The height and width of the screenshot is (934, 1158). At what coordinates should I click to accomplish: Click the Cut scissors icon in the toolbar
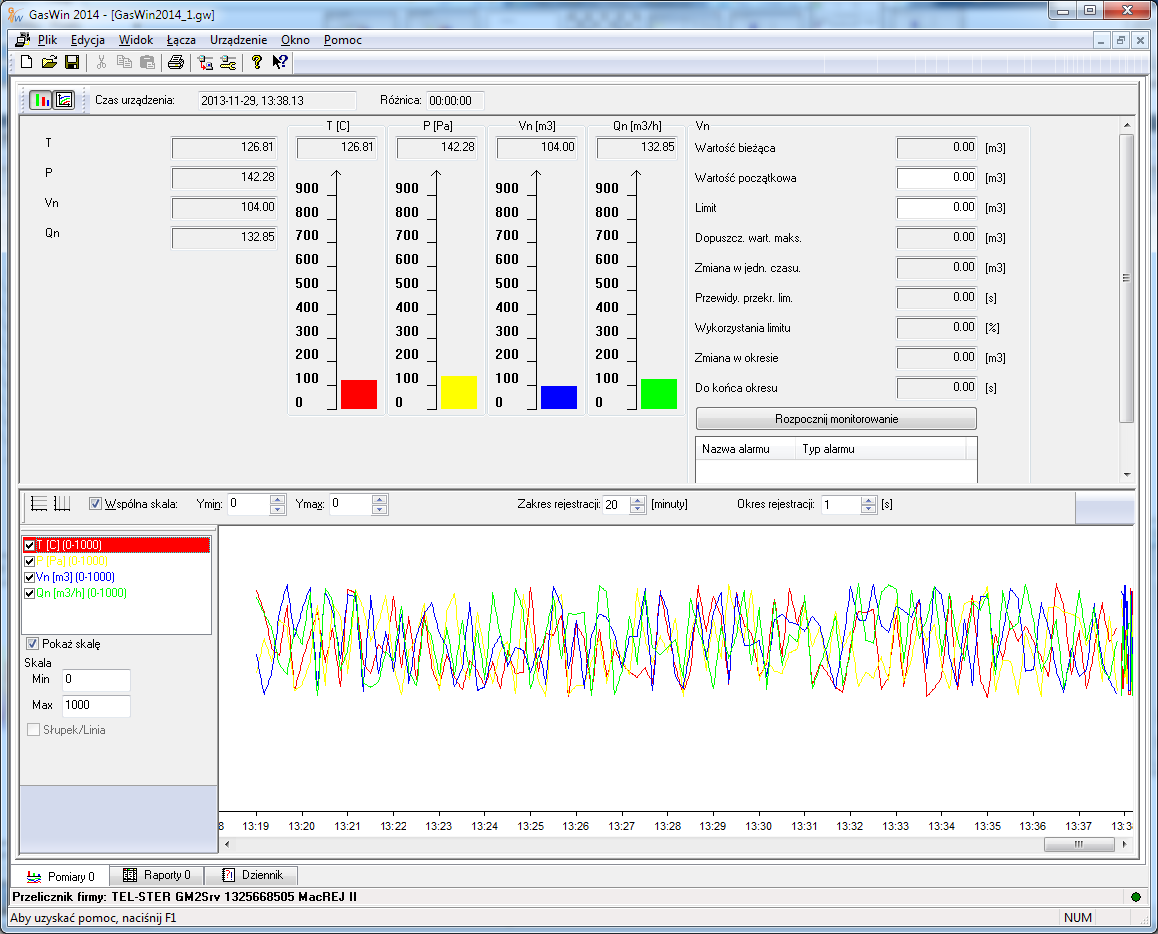[101, 62]
